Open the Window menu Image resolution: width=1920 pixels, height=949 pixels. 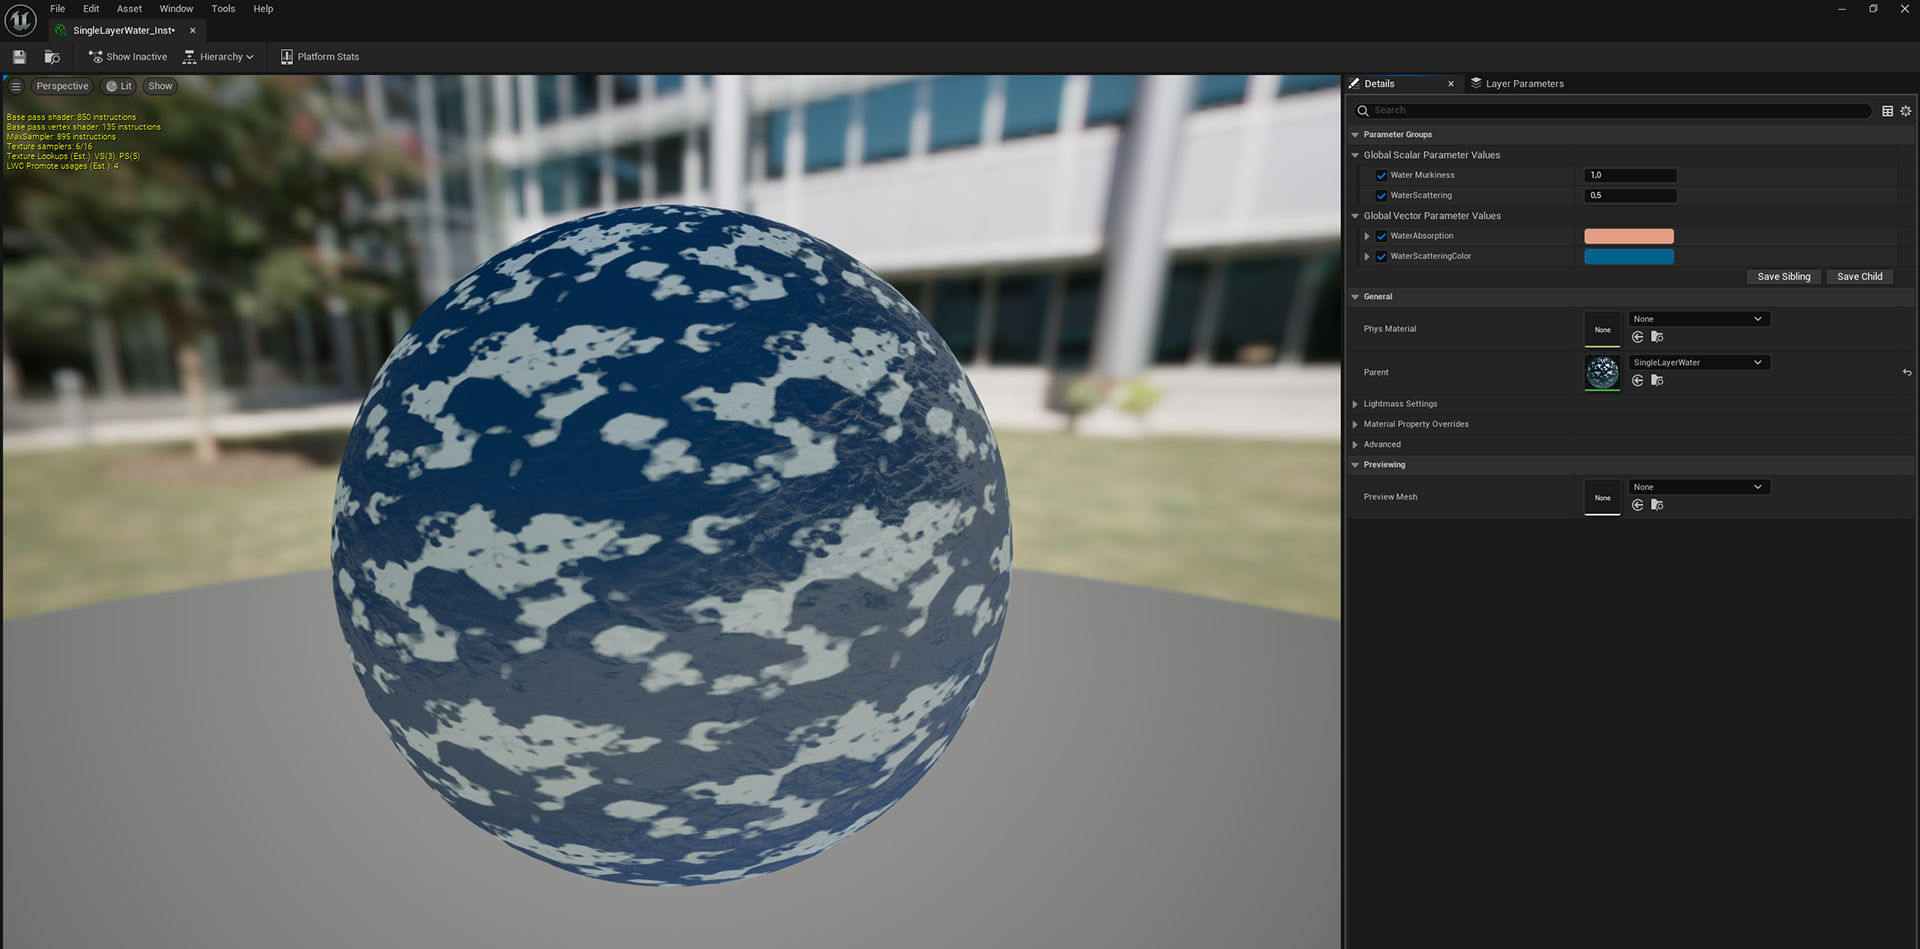coord(176,9)
